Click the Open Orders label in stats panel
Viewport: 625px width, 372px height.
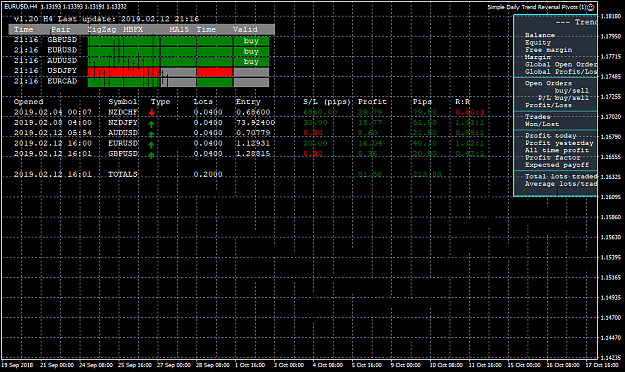(x=548, y=83)
